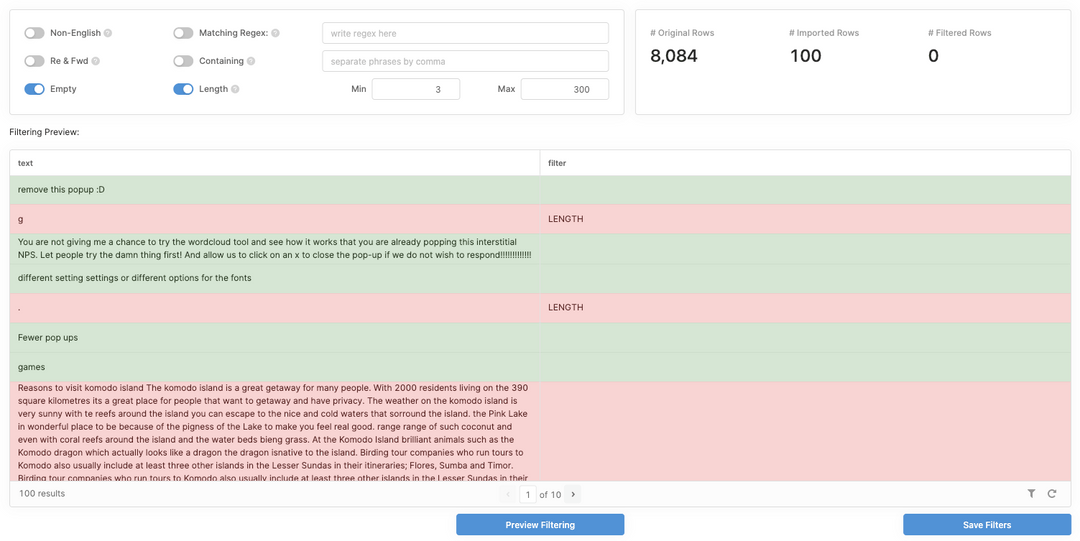Click the page number box
1080x541 pixels.
[528, 494]
